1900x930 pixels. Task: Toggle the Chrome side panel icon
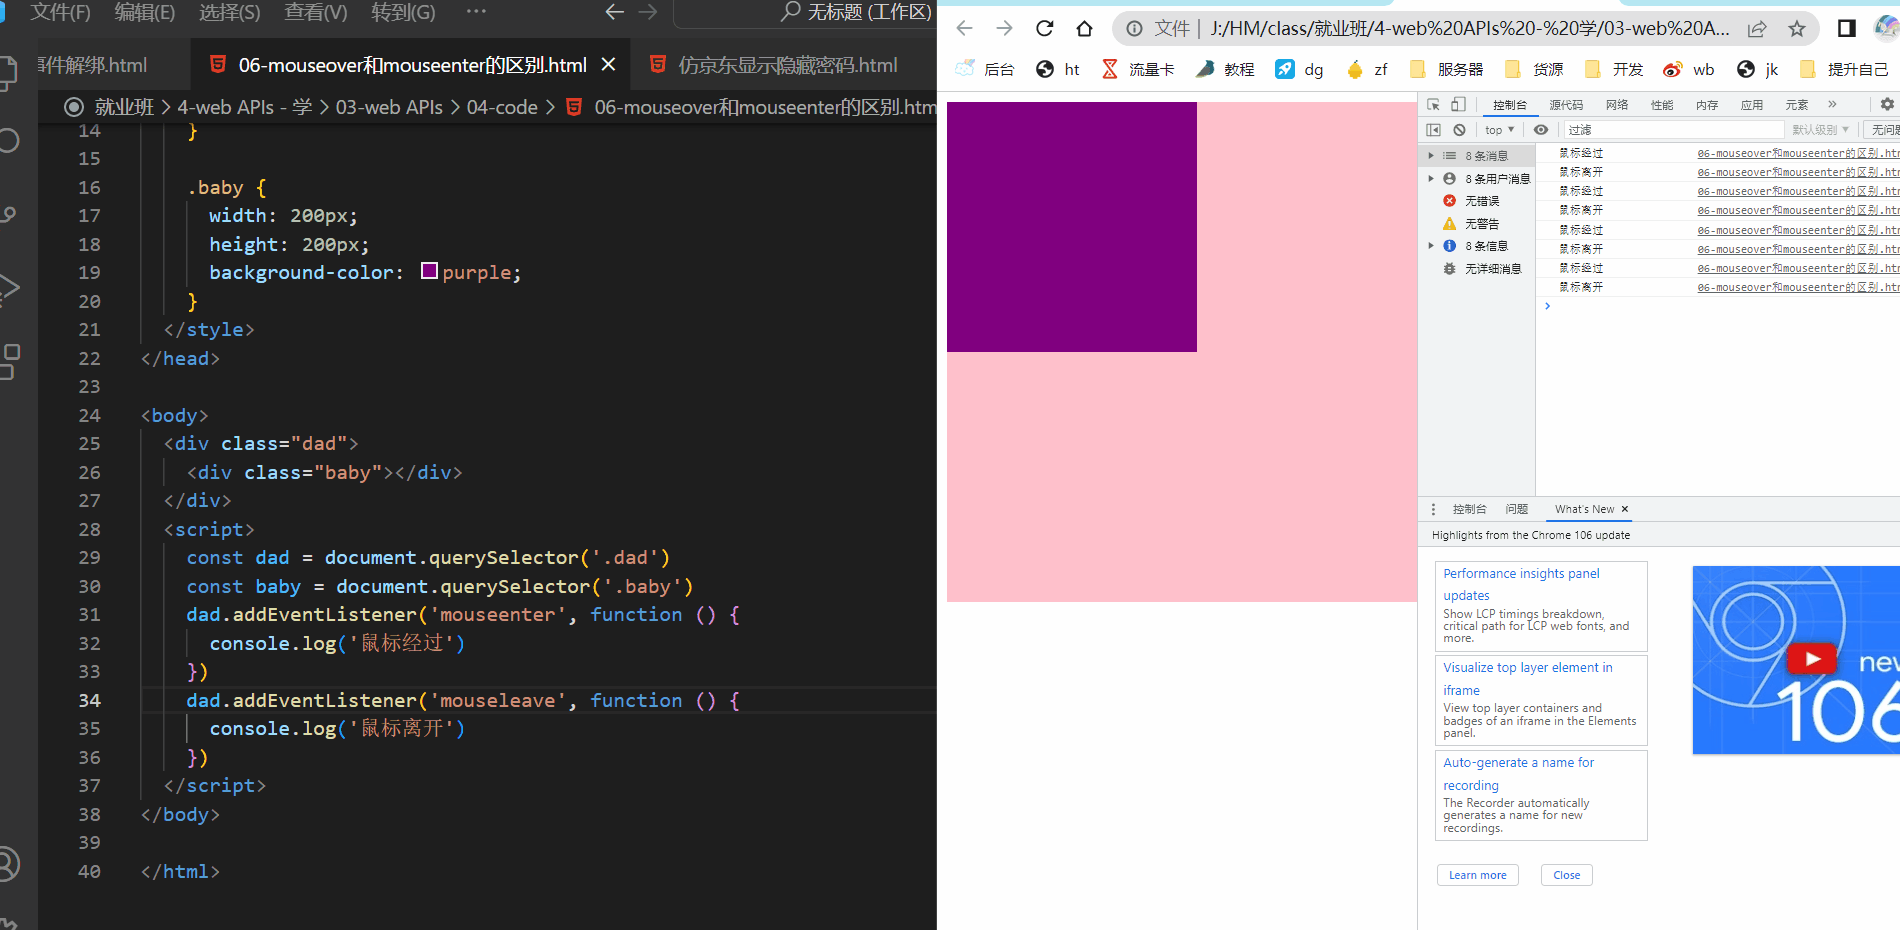[x=1847, y=28]
